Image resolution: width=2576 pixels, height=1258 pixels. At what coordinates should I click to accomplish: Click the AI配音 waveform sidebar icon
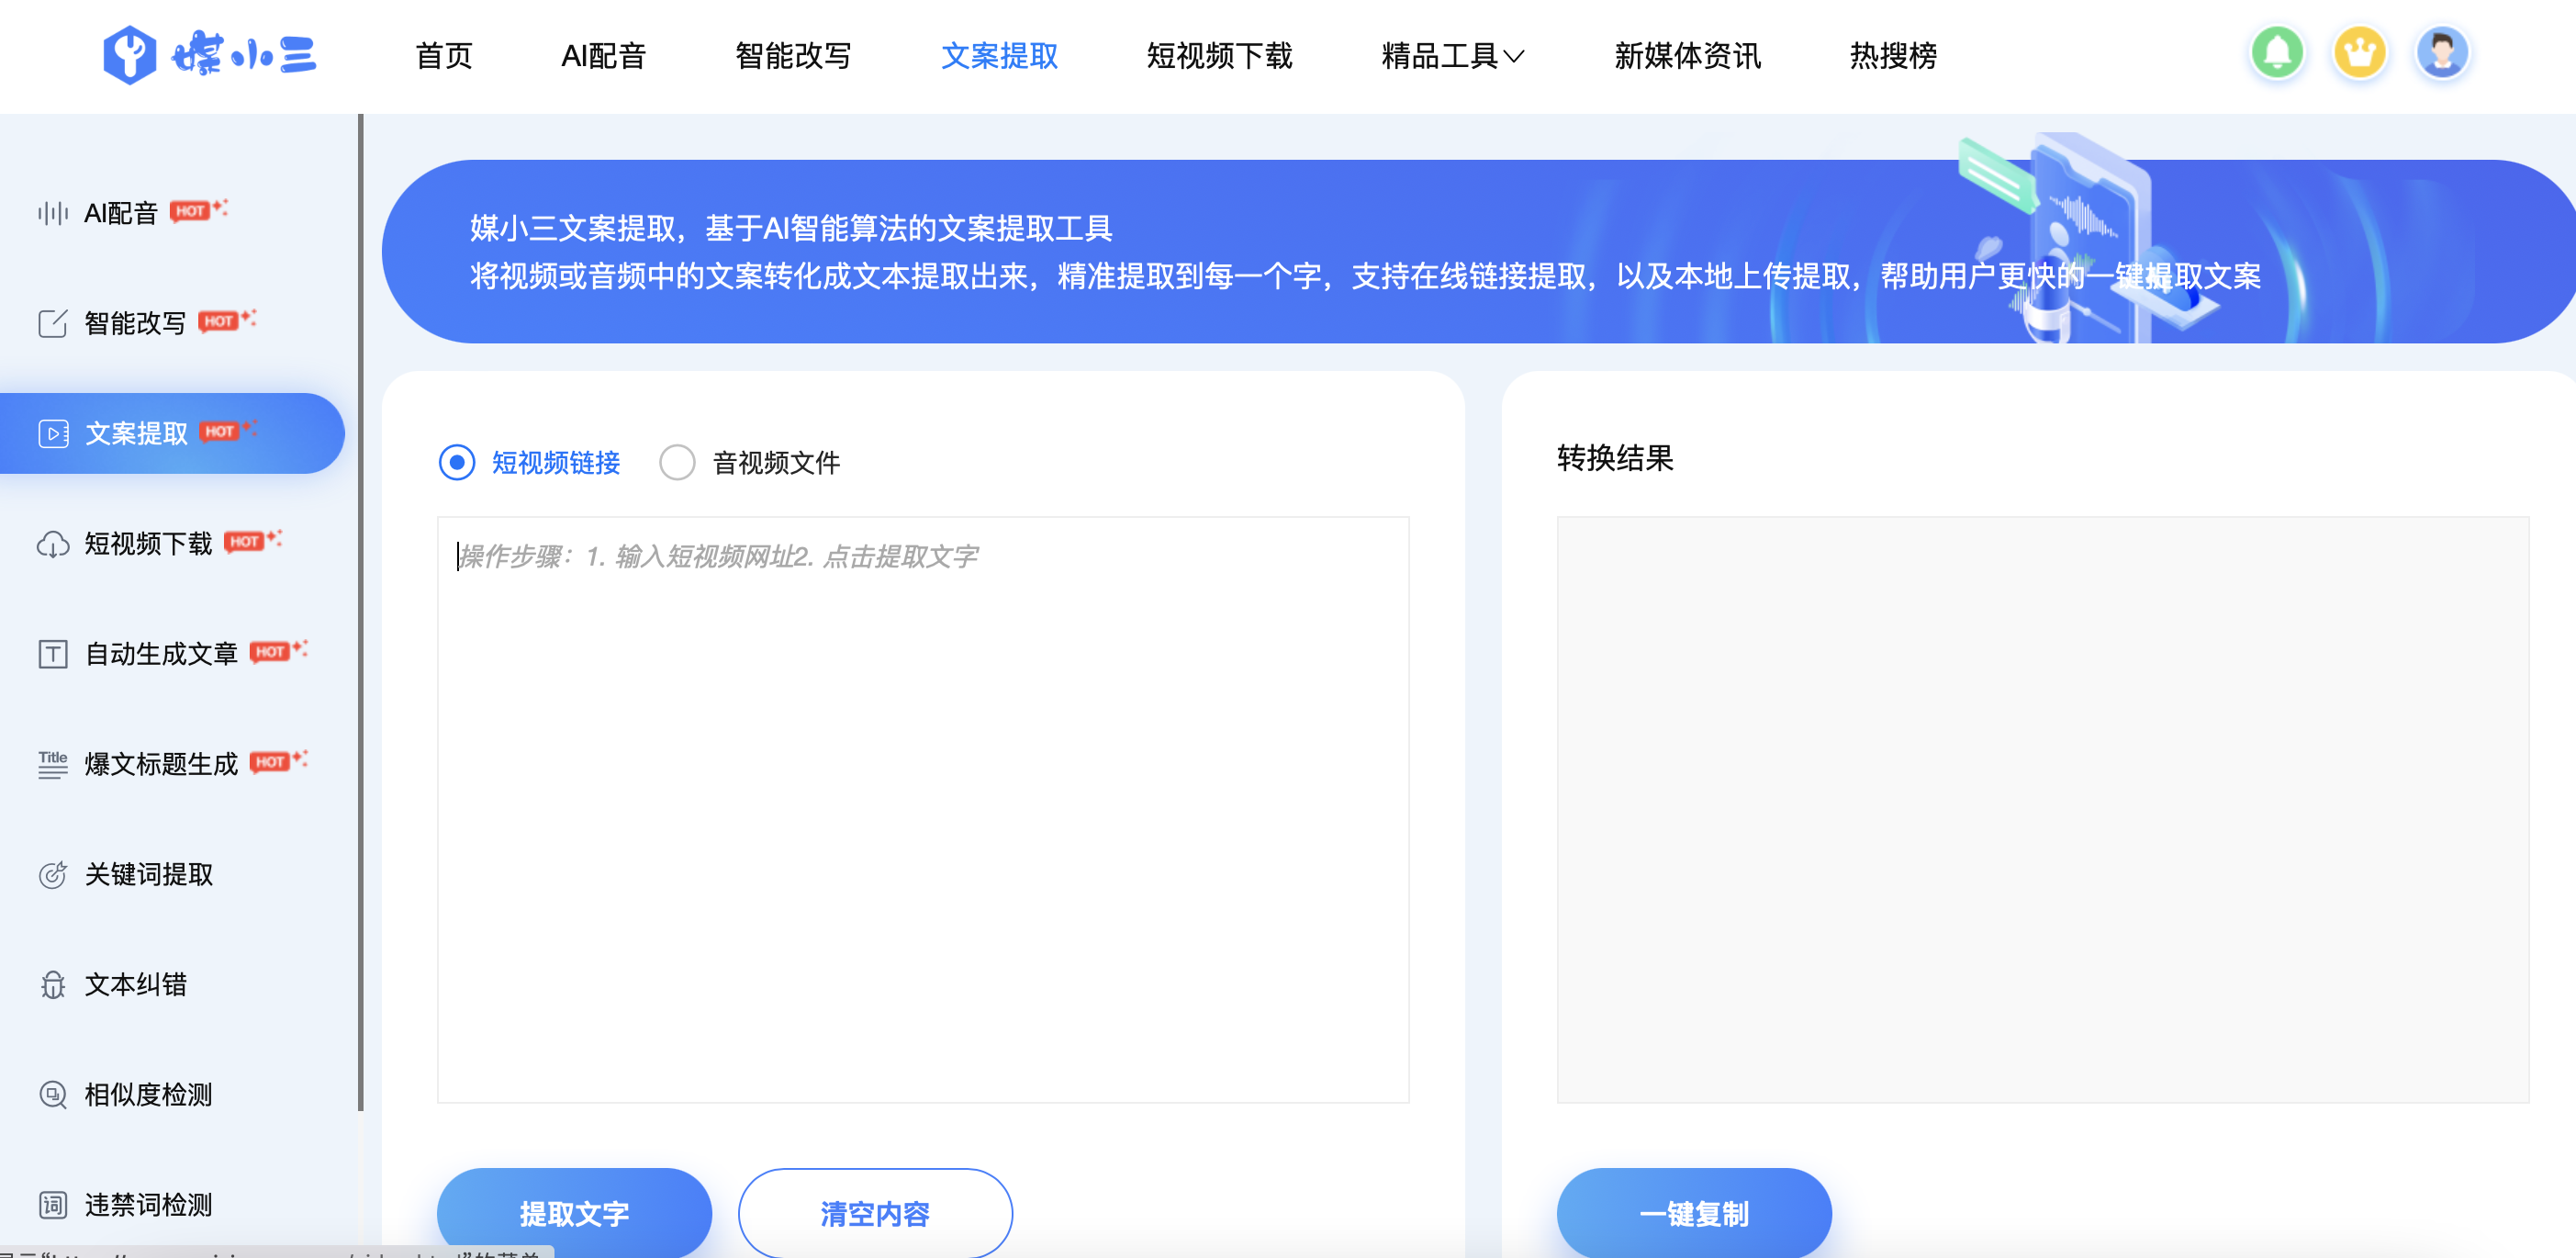pos(53,213)
